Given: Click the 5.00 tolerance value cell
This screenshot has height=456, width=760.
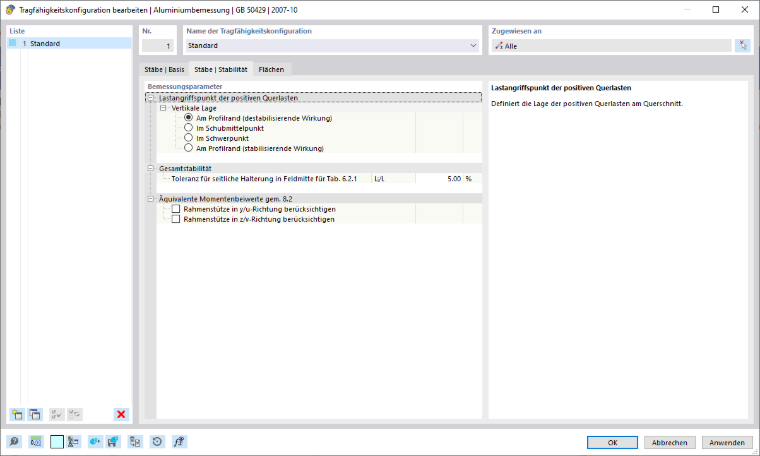Looking at the screenshot, I should click(439, 178).
